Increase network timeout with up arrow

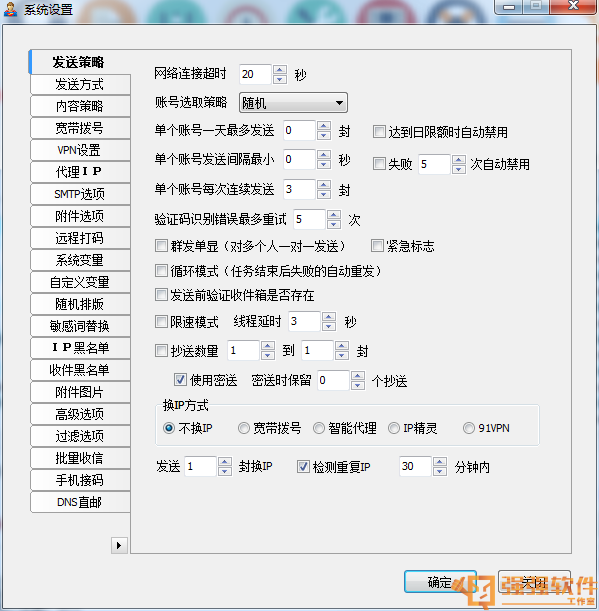(x=279, y=70)
